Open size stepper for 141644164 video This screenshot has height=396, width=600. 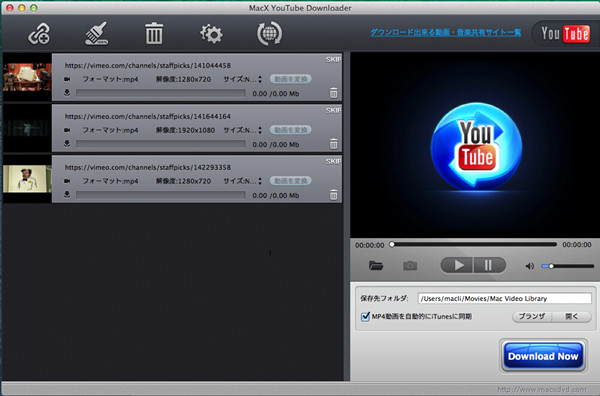pyautogui.click(x=260, y=130)
